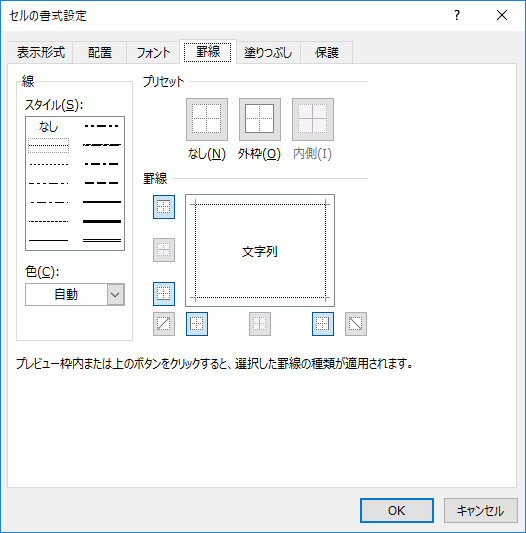Click inside the 文字列 border preview
Image resolution: width=526 pixels, height=533 pixels.
coord(260,251)
